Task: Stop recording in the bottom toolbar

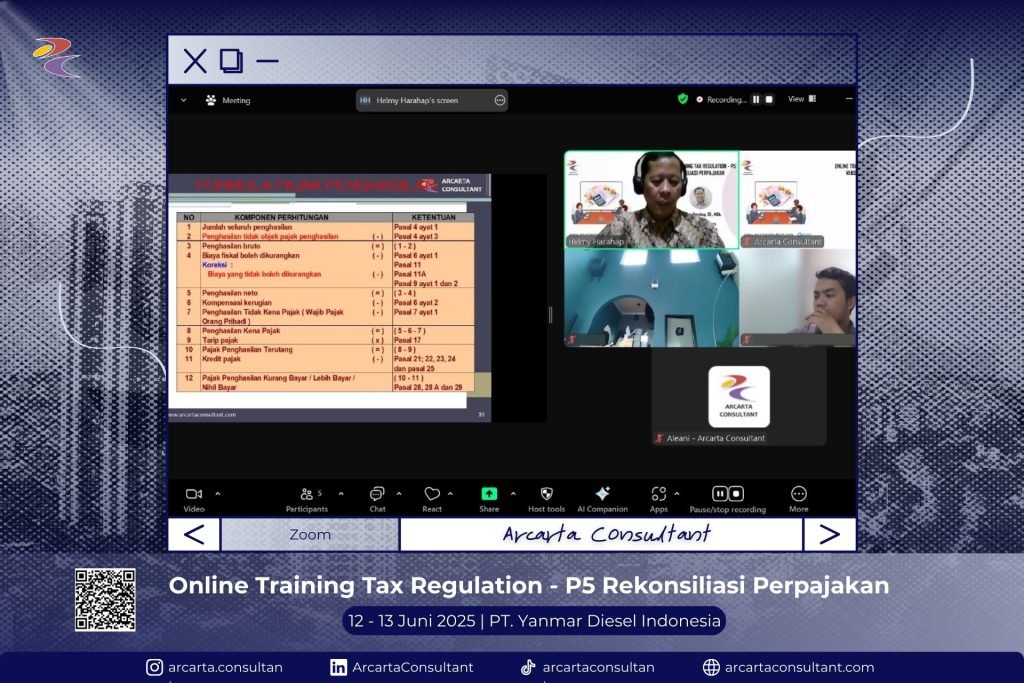Action: (x=736, y=494)
